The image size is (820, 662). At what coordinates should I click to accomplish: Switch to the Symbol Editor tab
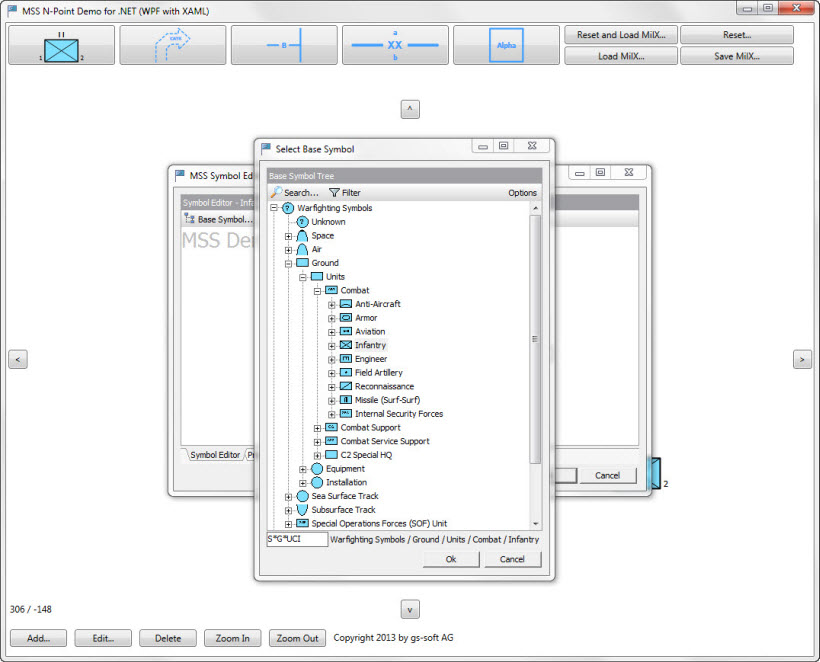214,454
